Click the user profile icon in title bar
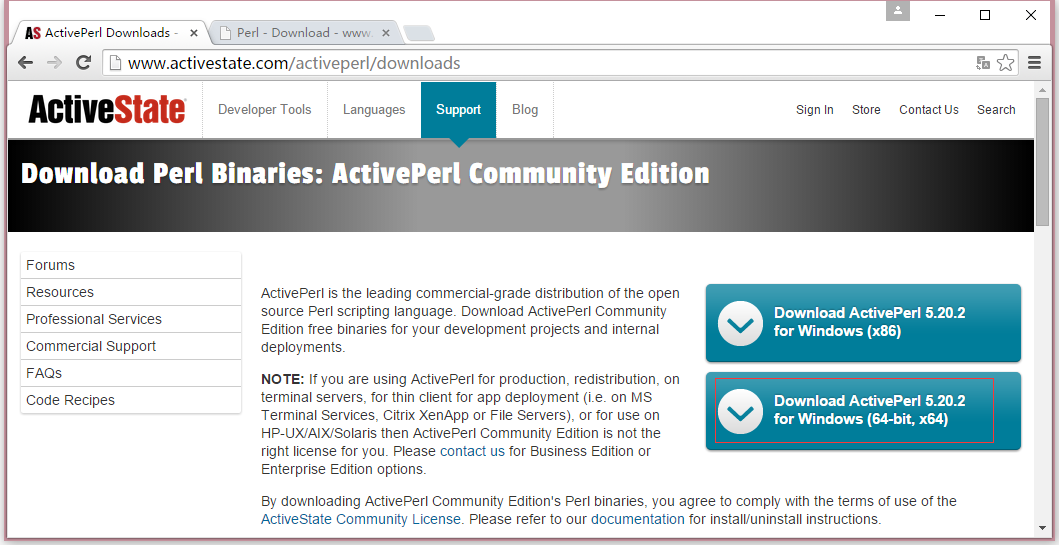The image size is (1059, 545). pyautogui.click(x=898, y=11)
